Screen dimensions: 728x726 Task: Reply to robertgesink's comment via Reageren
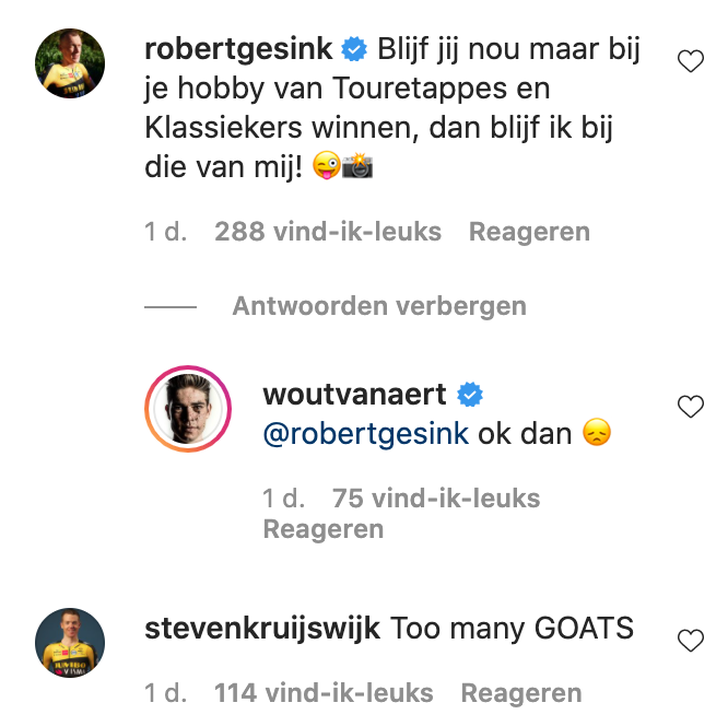529,232
